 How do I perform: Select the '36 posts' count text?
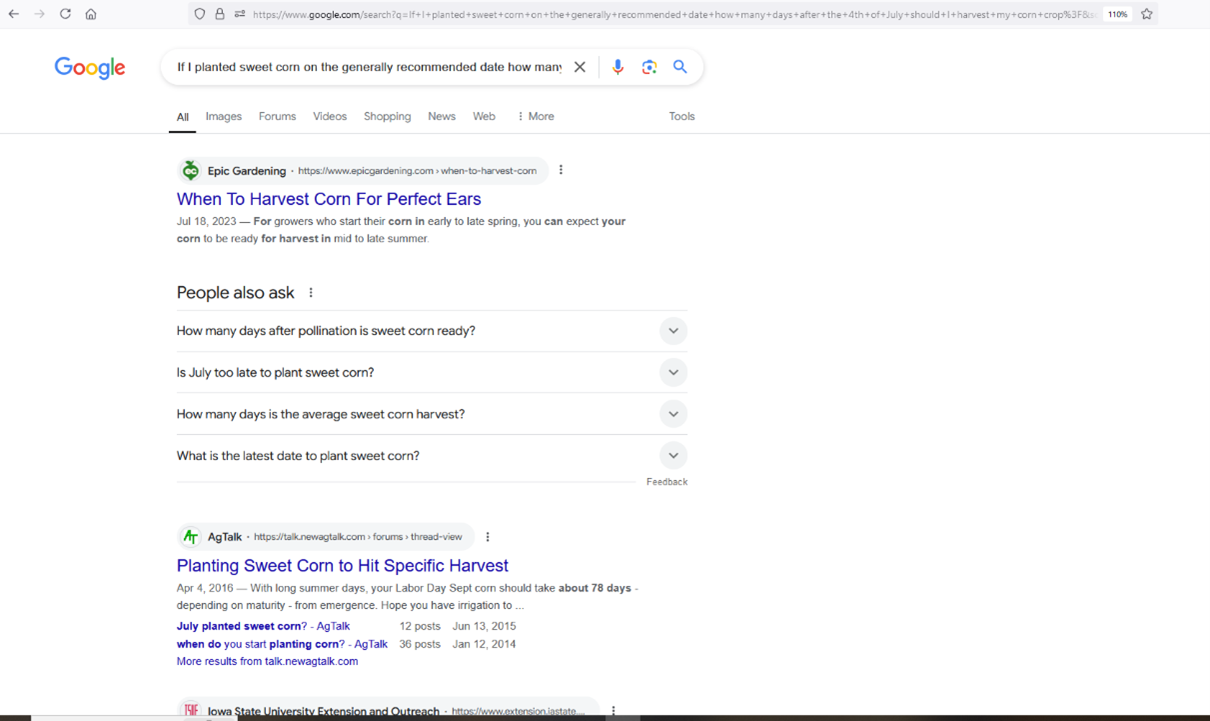click(x=420, y=644)
